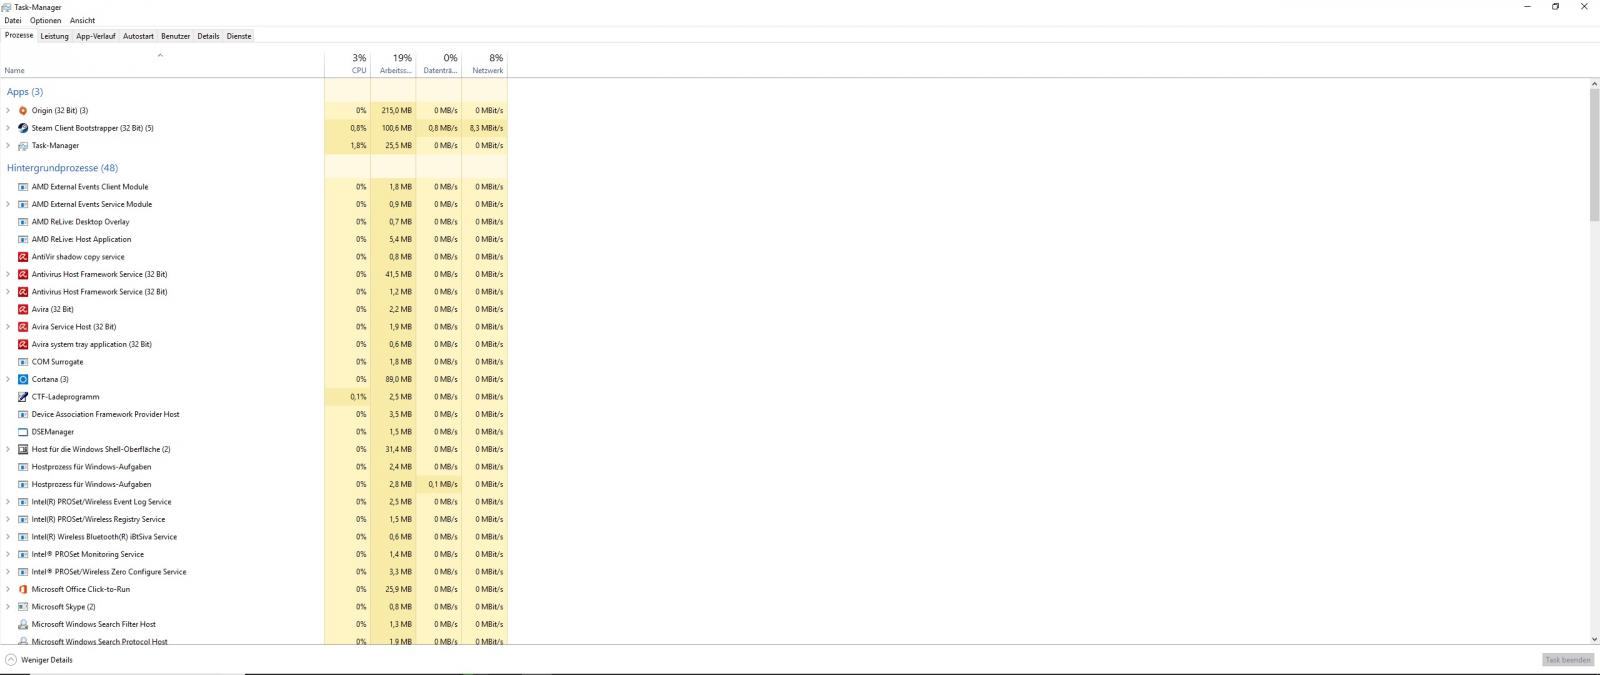Image resolution: width=1600 pixels, height=675 pixels.
Task: Click the Avira (32 Bit) icon
Action: pos(23,309)
